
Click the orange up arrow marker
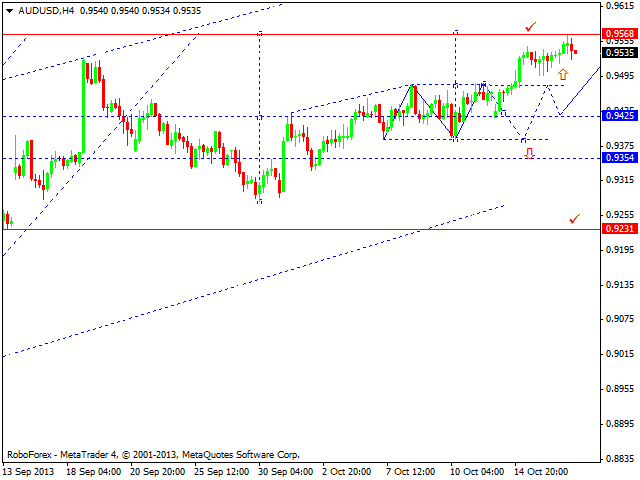[x=563, y=74]
